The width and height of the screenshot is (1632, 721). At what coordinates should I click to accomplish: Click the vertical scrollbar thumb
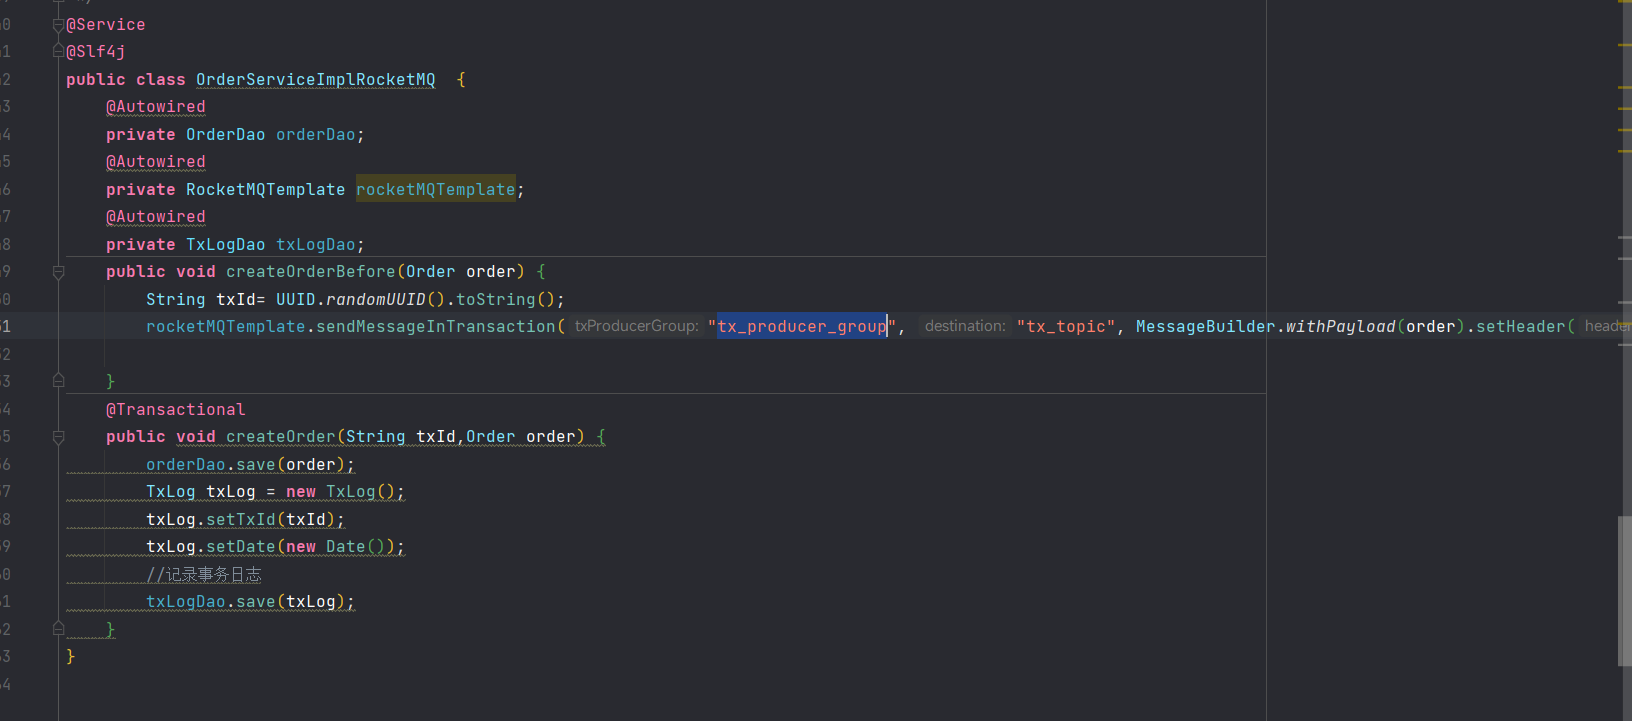pyautogui.click(x=1624, y=590)
